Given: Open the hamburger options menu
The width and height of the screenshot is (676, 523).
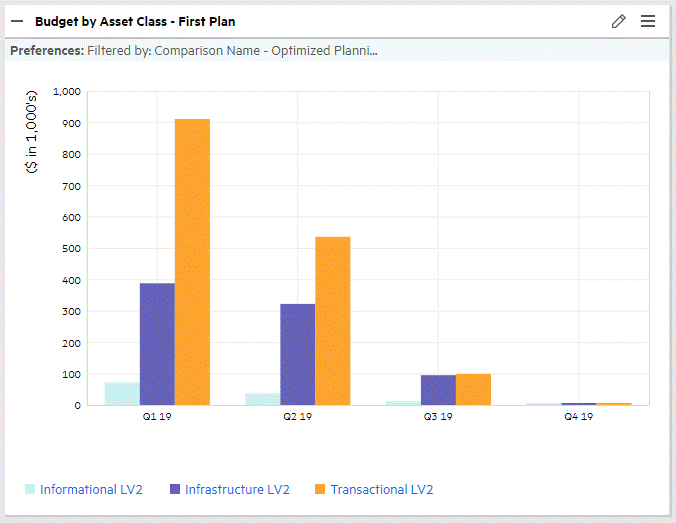Looking at the screenshot, I should pyautogui.click(x=647, y=21).
